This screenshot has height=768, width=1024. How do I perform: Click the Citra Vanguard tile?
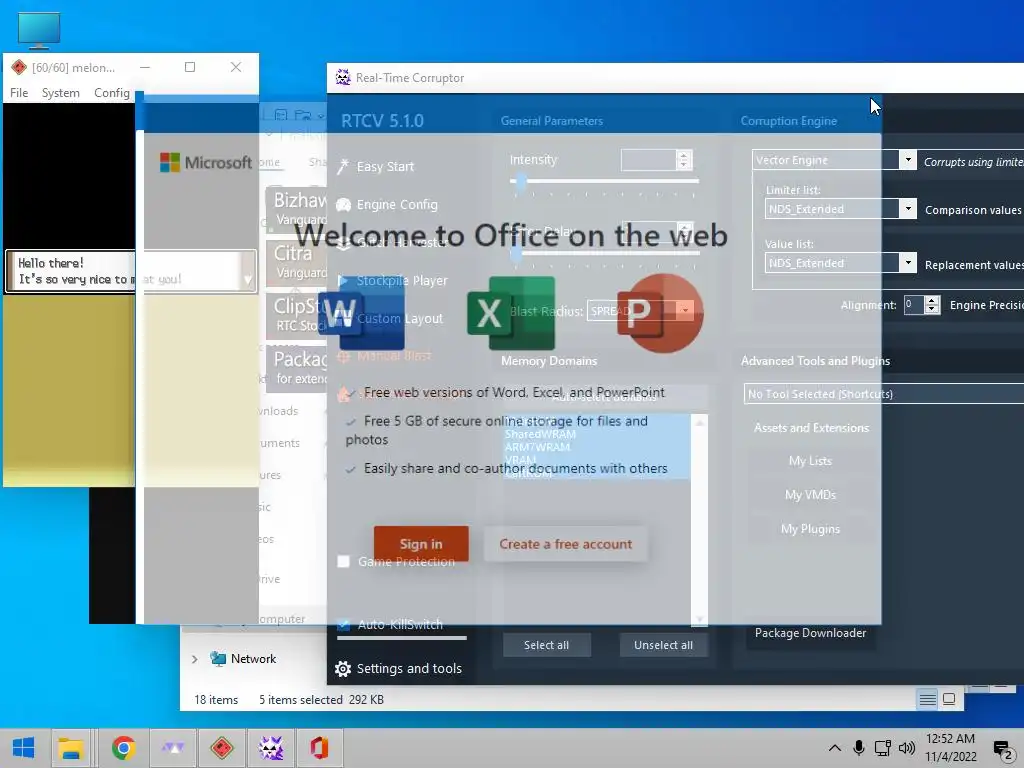[297, 261]
